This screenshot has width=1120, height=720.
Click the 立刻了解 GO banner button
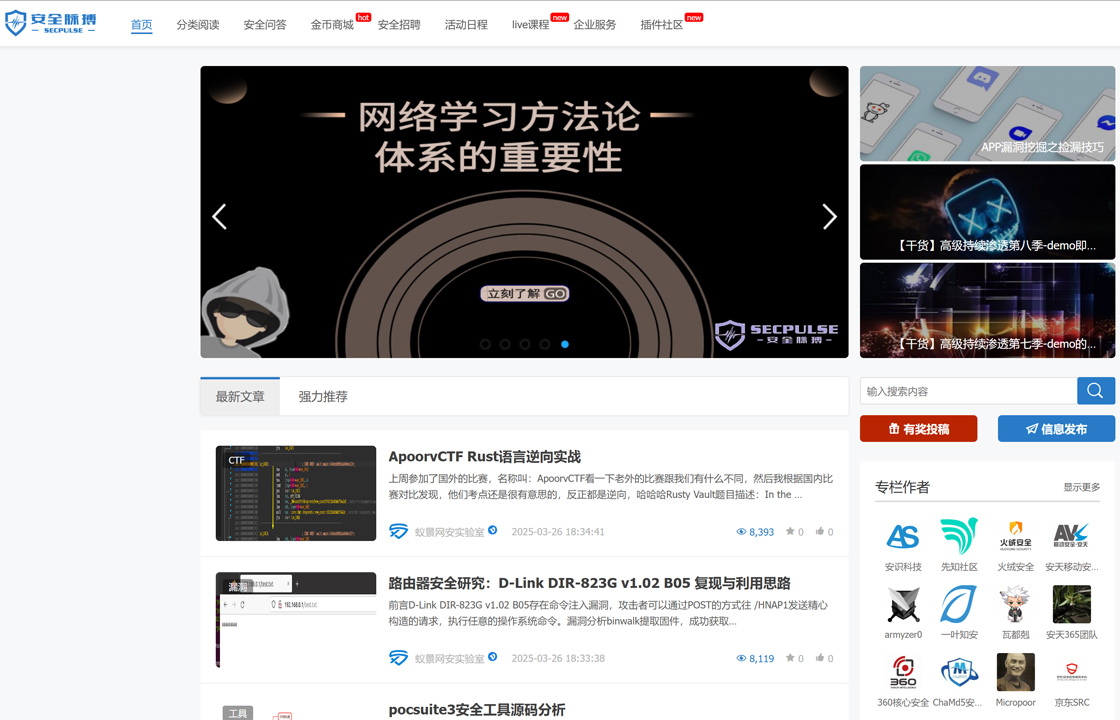point(525,294)
